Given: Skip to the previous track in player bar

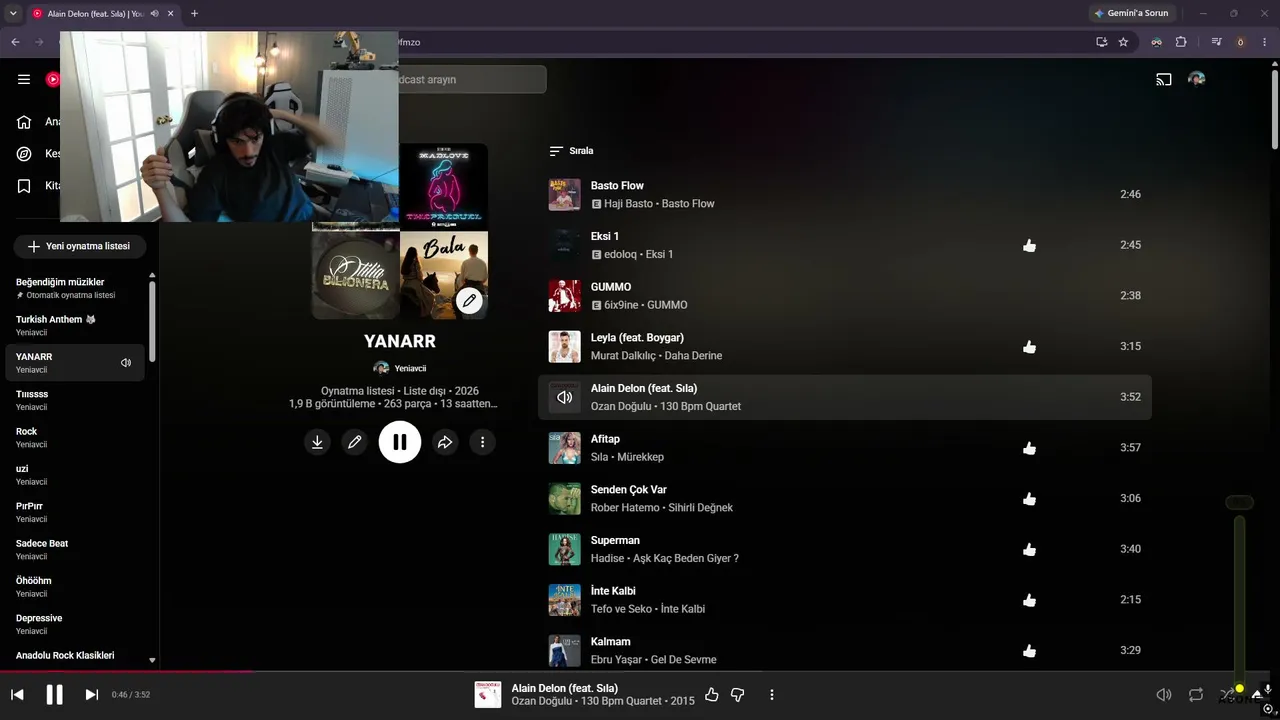Looking at the screenshot, I should (17, 694).
